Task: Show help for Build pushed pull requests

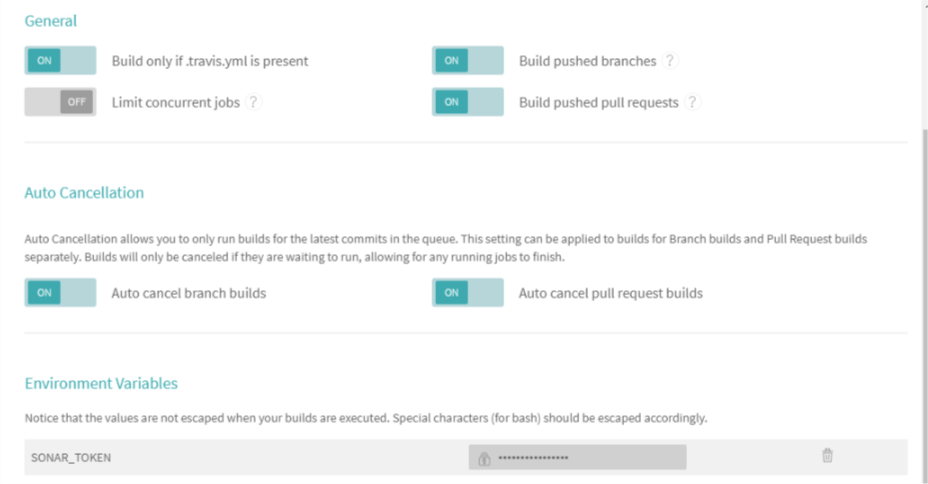Action: point(692,102)
